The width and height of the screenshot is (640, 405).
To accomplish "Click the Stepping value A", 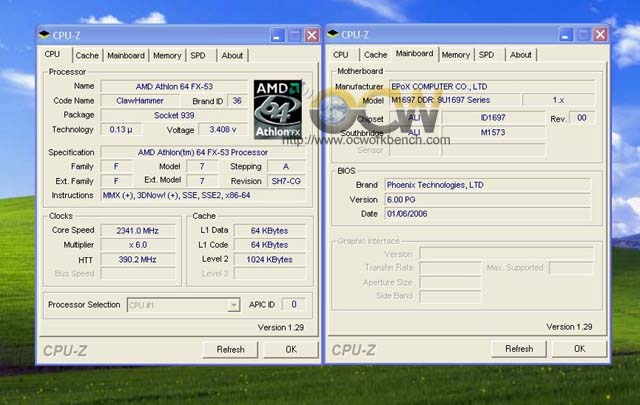I will (286, 167).
